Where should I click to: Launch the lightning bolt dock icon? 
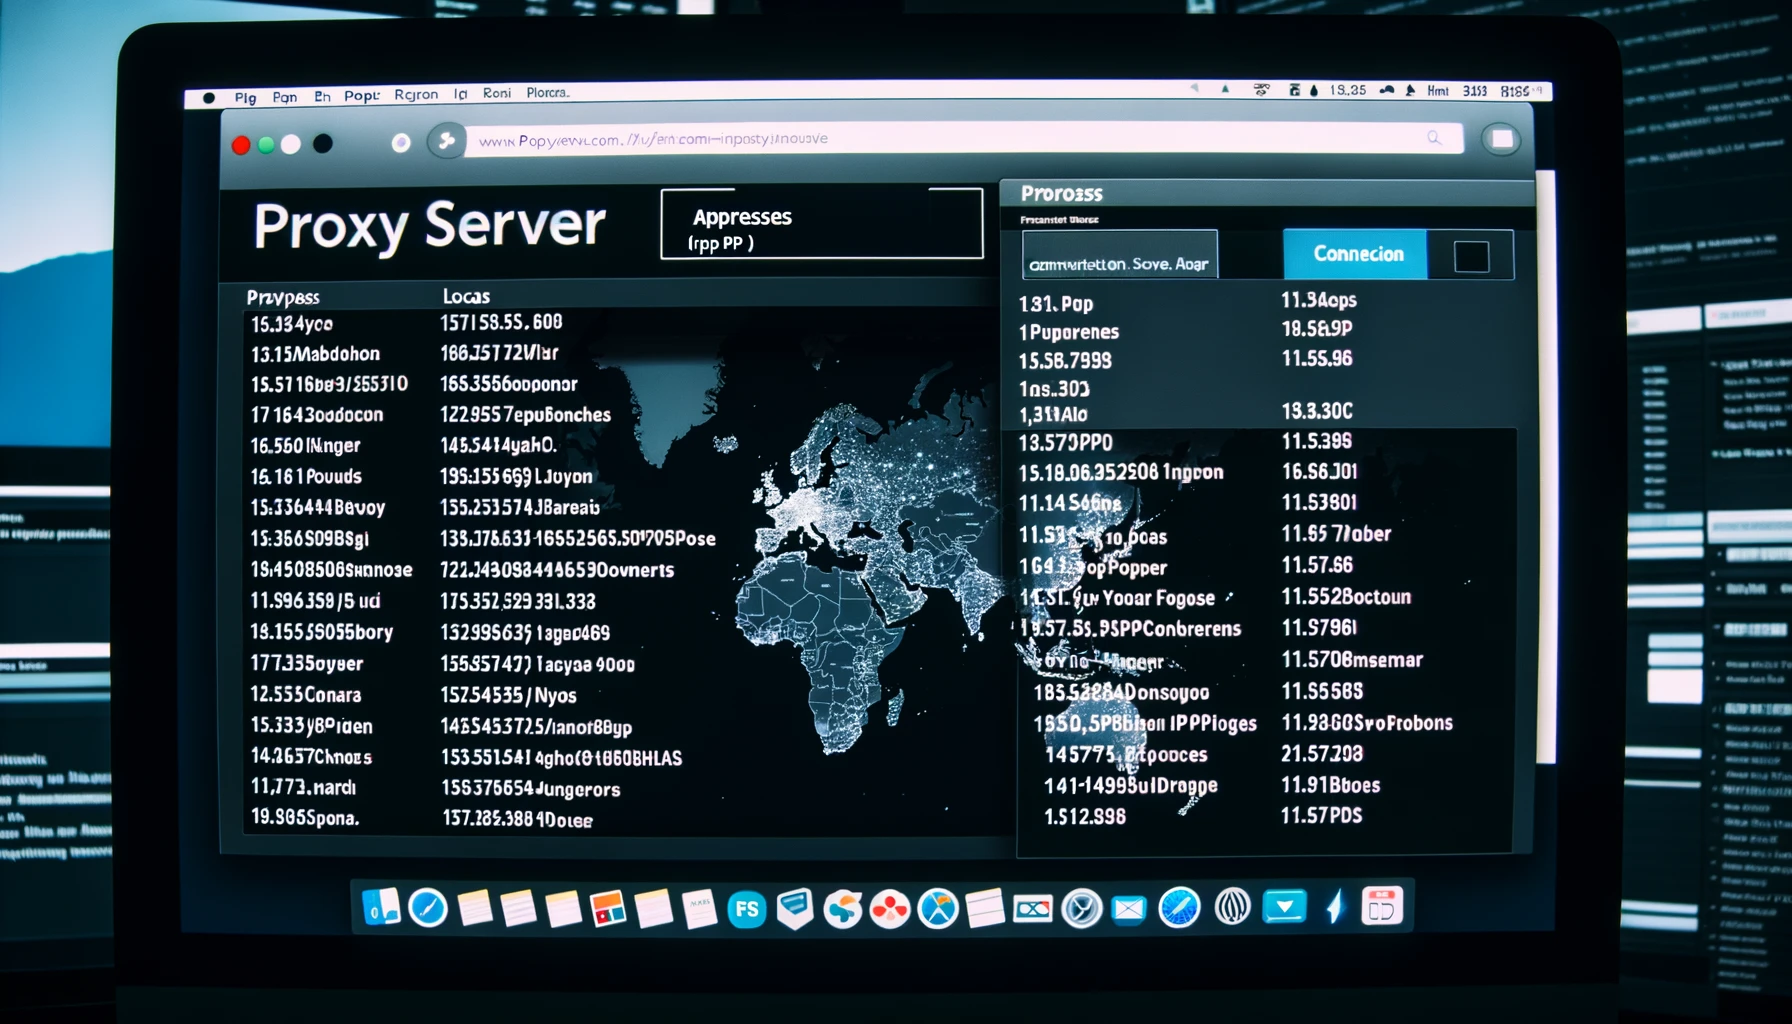[1335, 907]
